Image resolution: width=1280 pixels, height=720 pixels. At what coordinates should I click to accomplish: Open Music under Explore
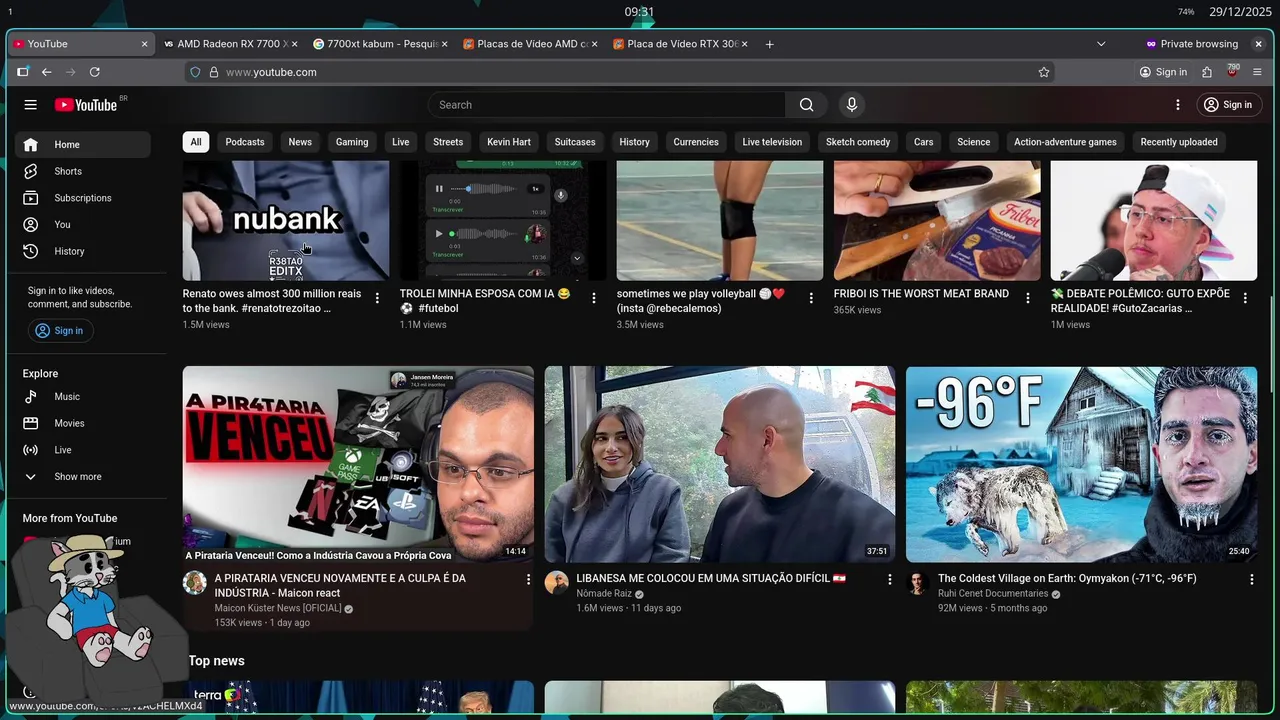[x=82, y=397]
